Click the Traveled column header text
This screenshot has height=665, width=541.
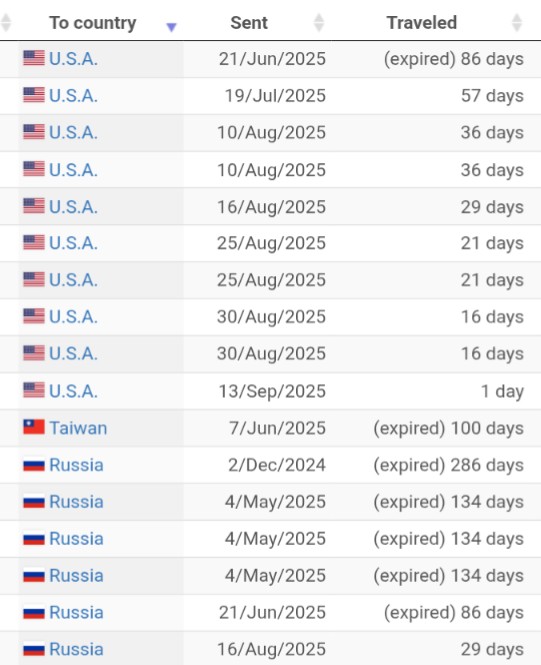tap(422, 23)
